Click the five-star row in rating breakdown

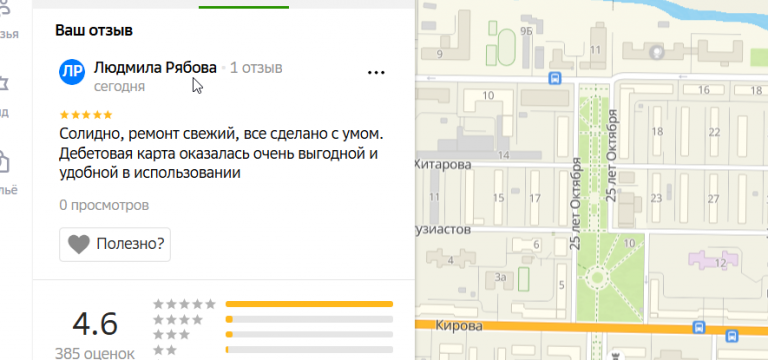pyautogui.click(x=273, y=304)
